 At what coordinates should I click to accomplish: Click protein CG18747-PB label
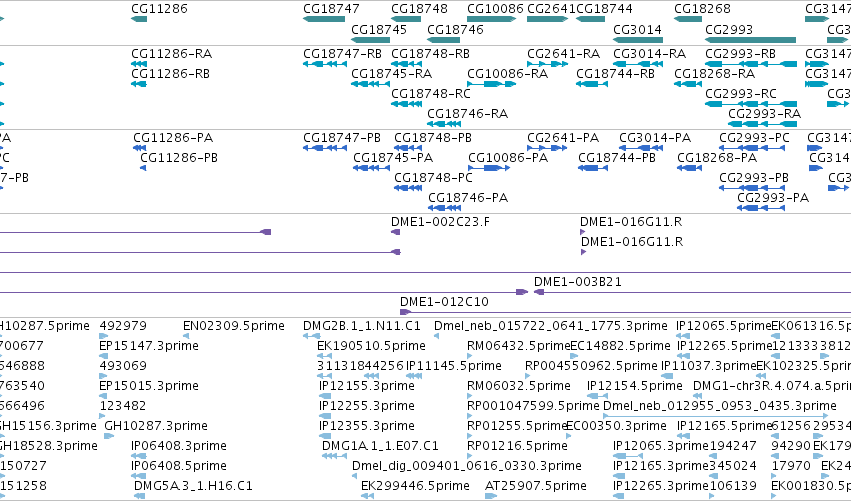[342, 138]
